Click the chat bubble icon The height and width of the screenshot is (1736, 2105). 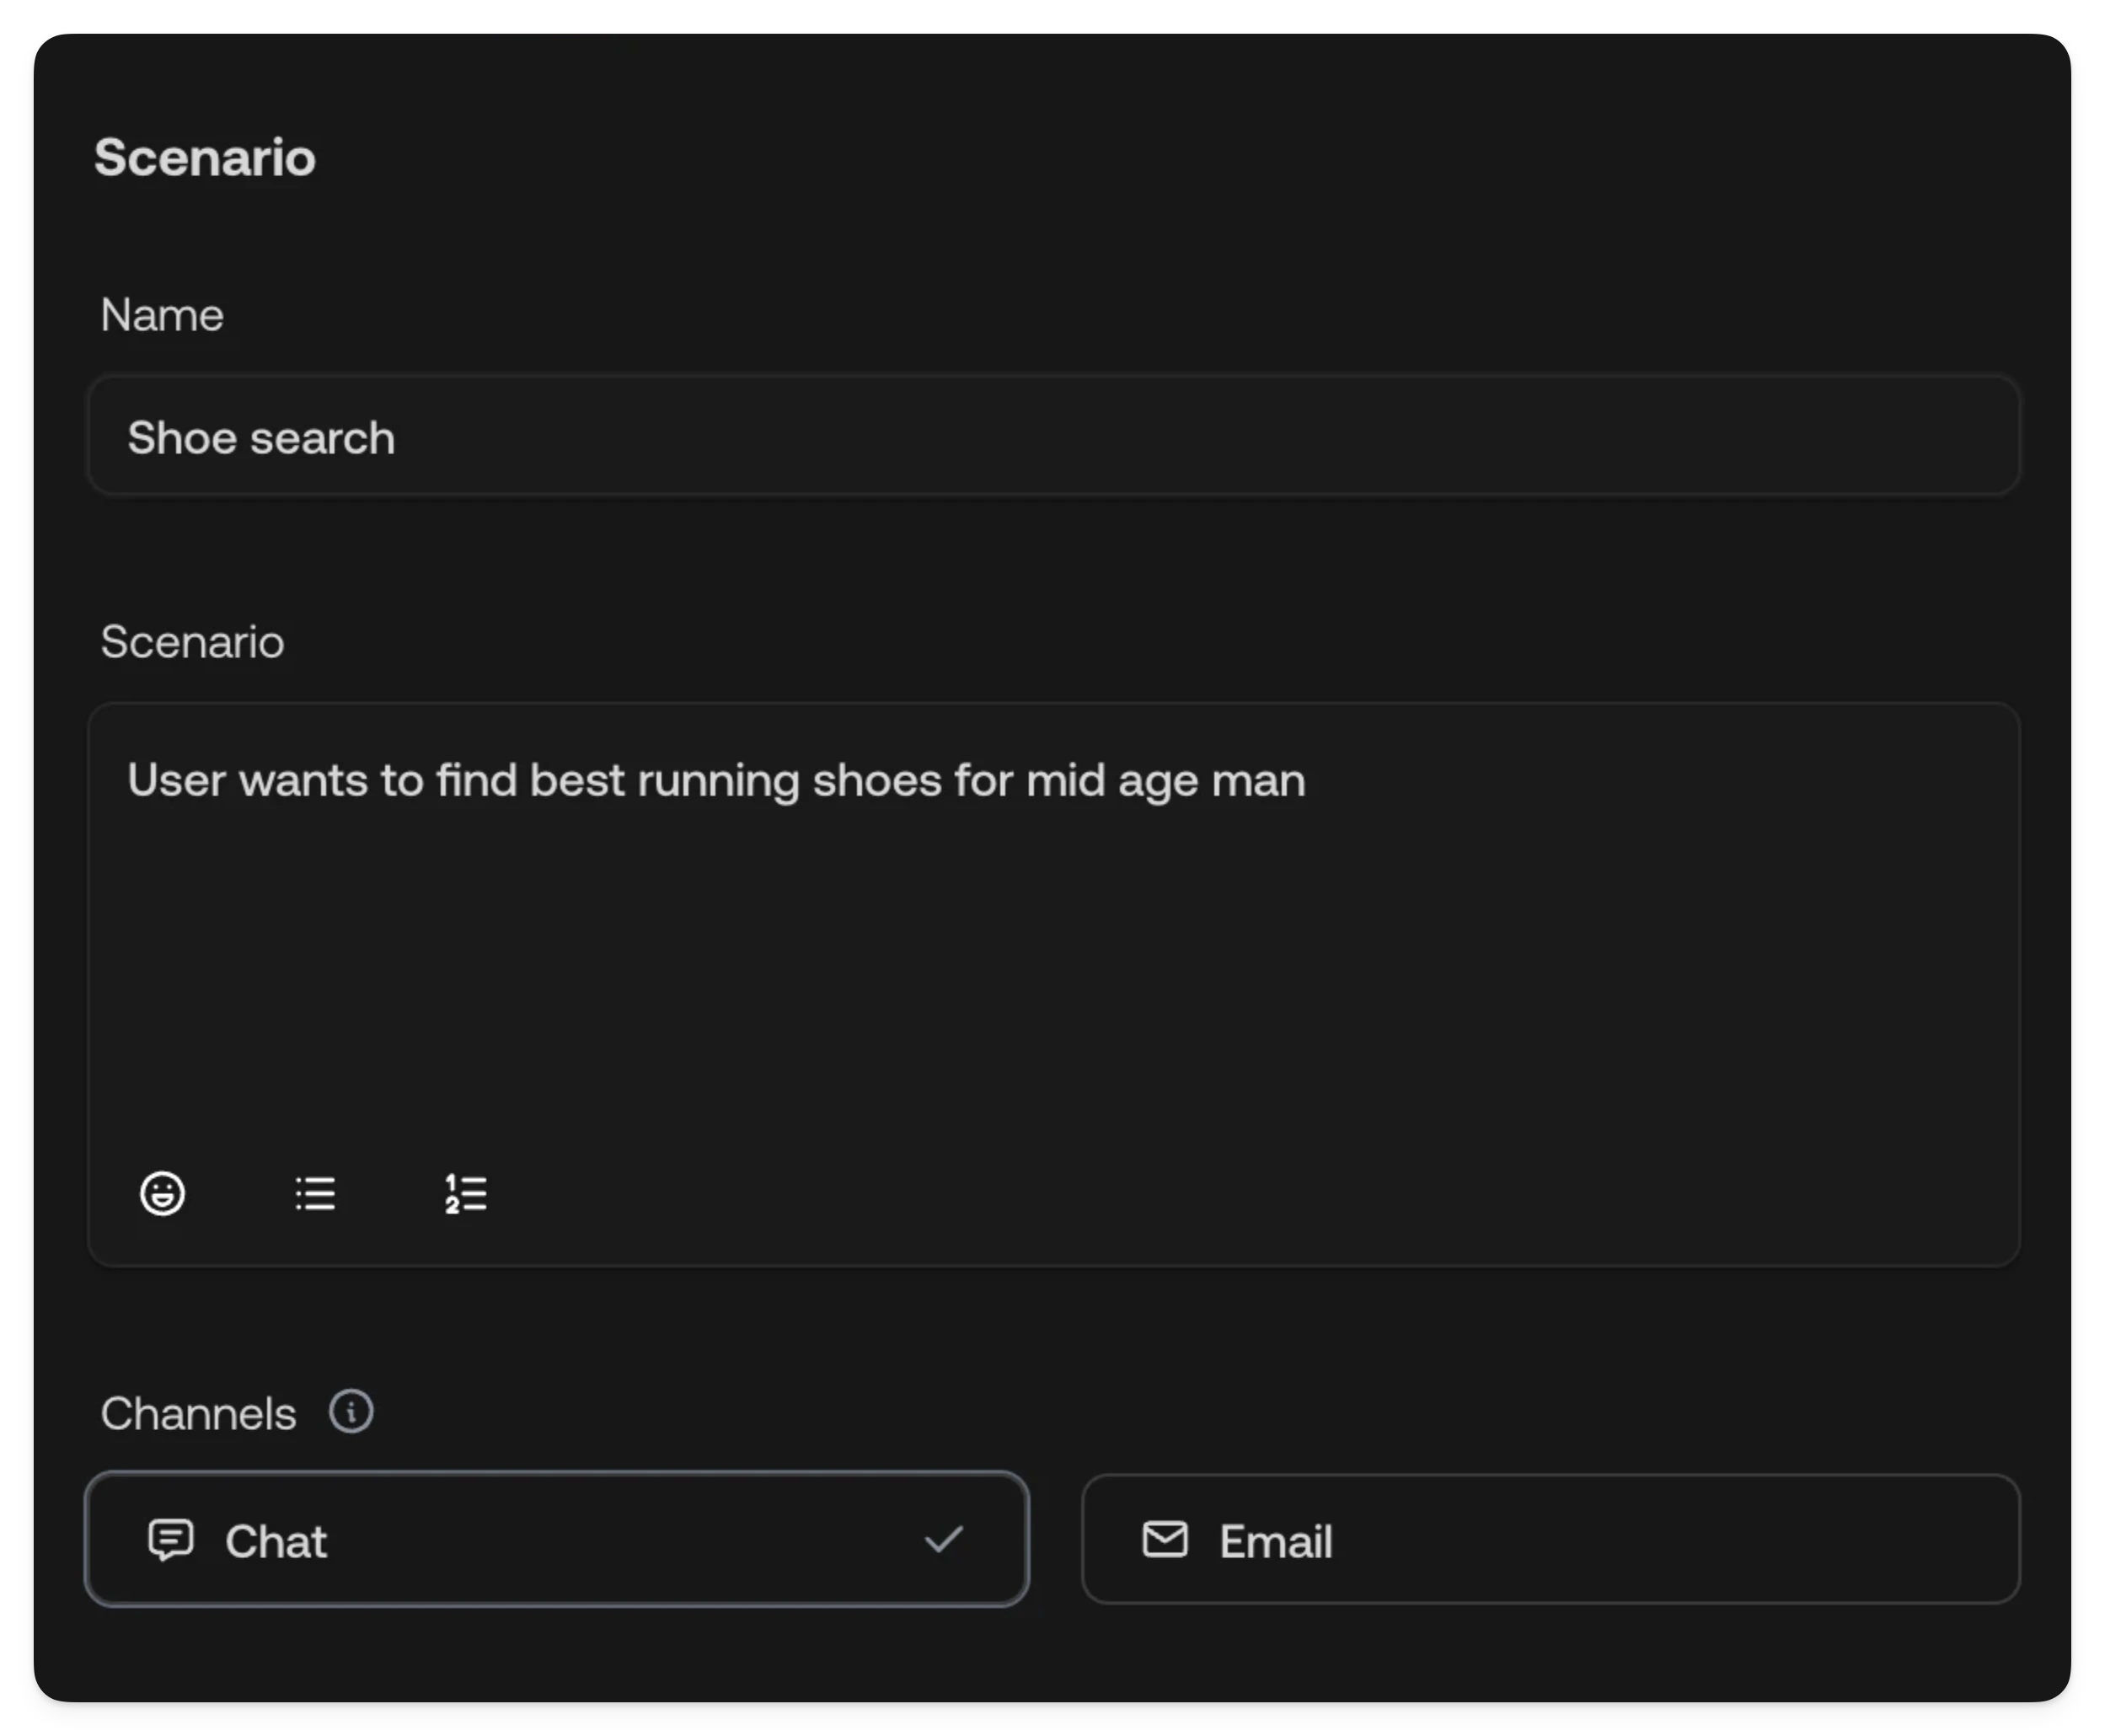171,1540
